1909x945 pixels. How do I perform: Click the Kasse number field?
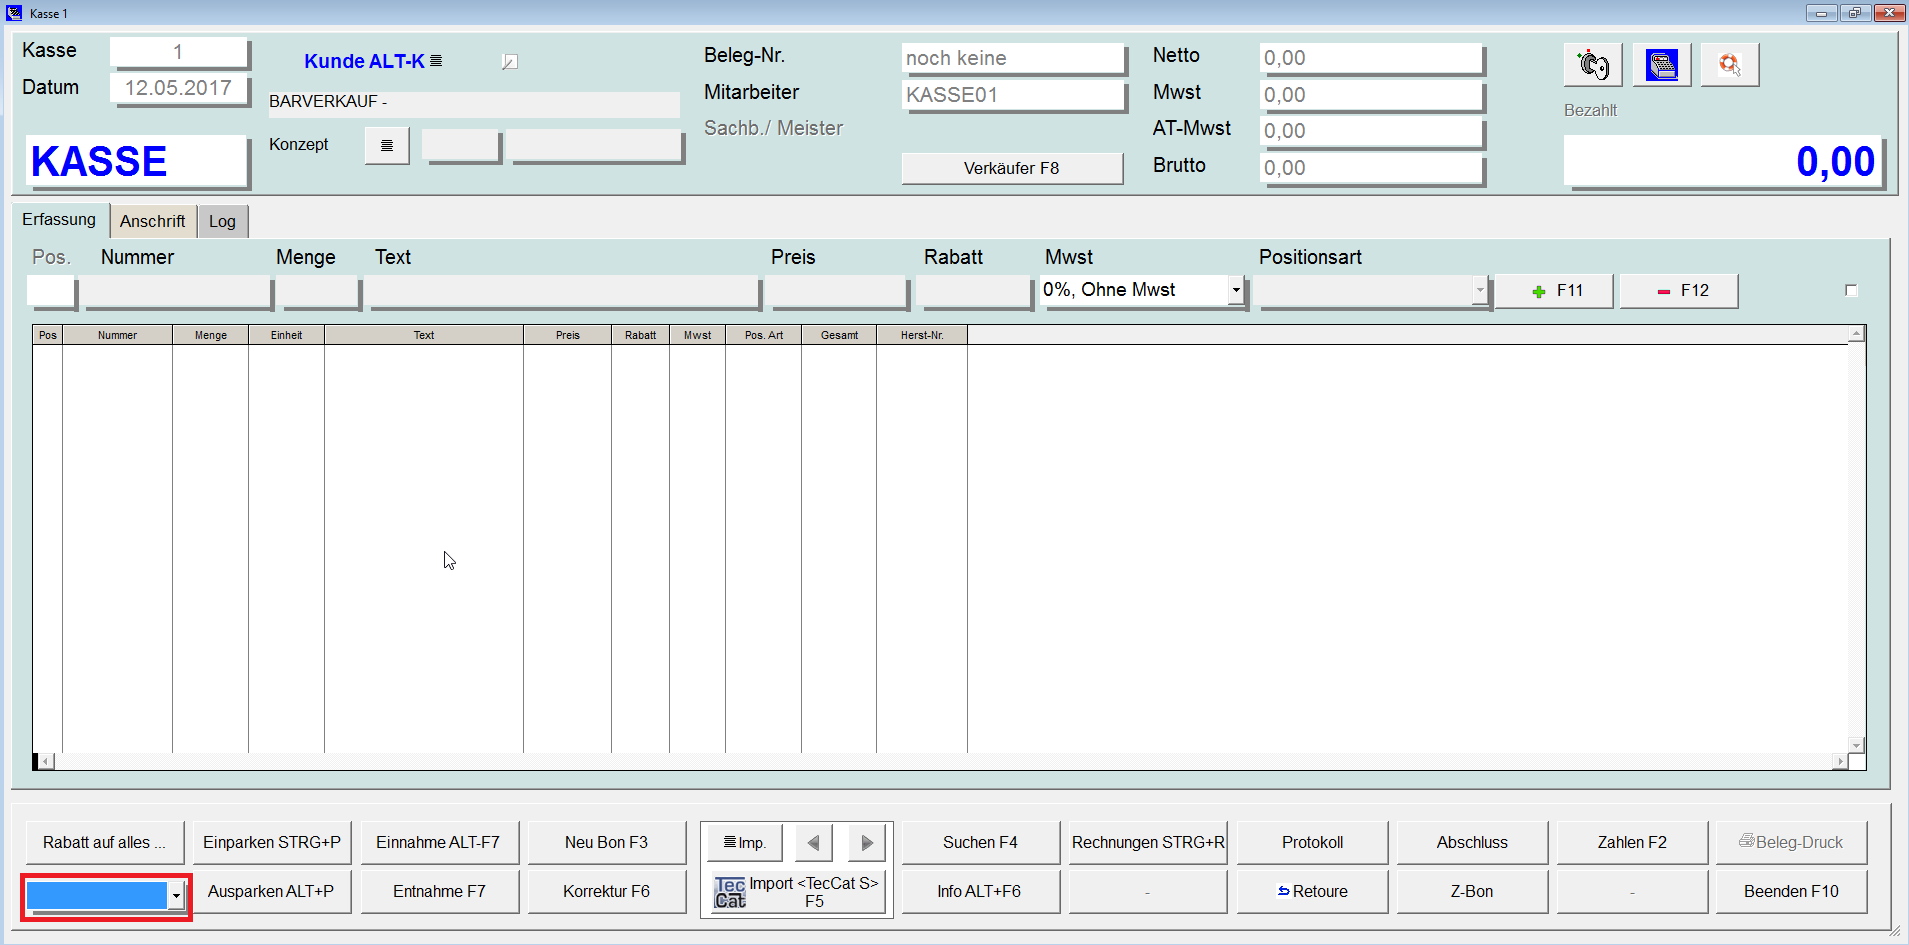[179, 52]
